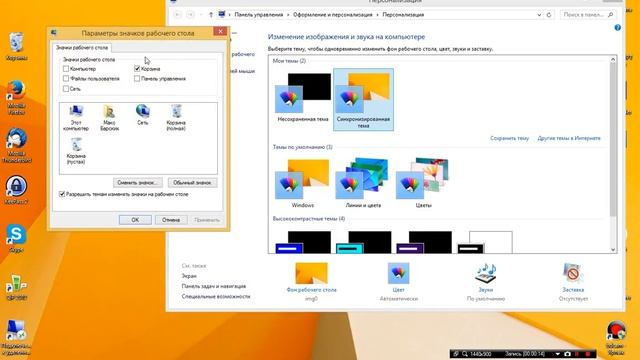Click the themes list vertical scrollbar
The width and height of the screenshot is (640, 360).
point(613,139)
